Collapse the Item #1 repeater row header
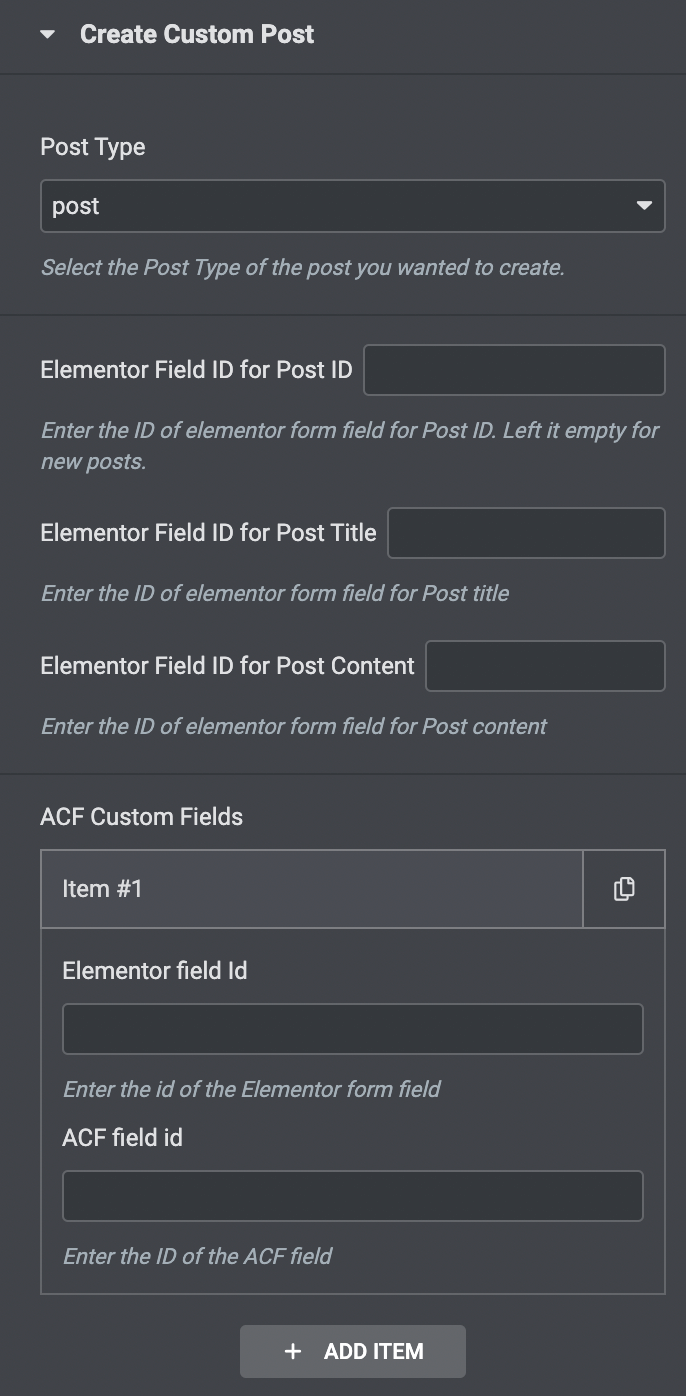 point(311,889)
